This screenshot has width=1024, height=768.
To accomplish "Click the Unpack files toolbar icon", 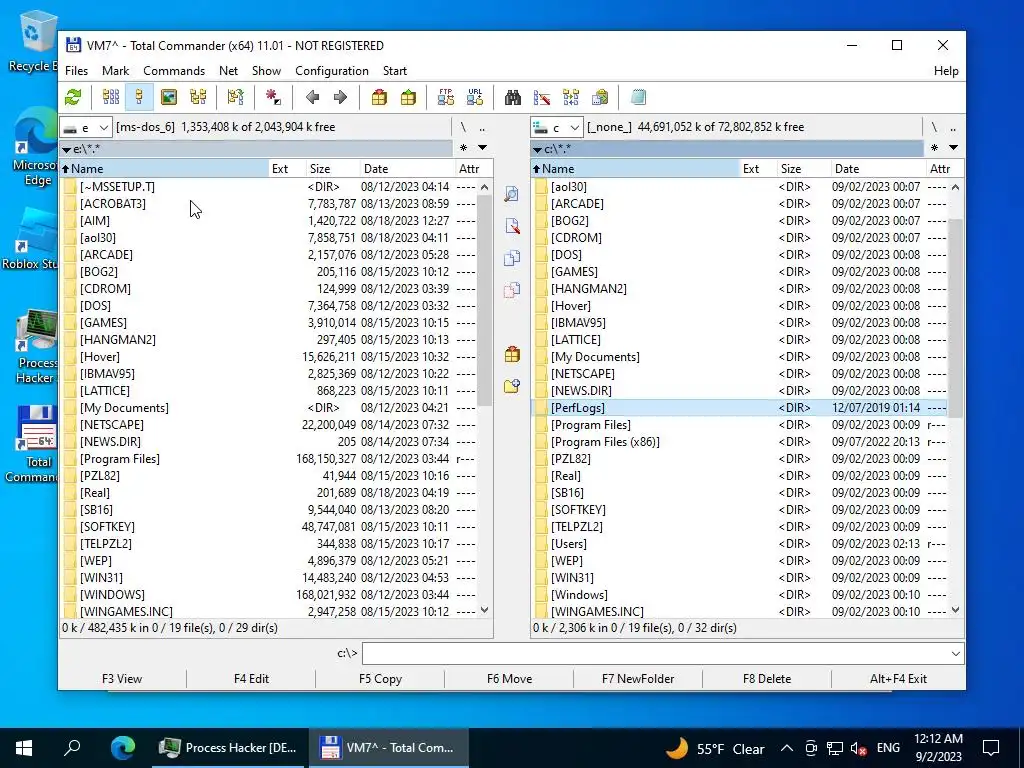I will 408,97.
